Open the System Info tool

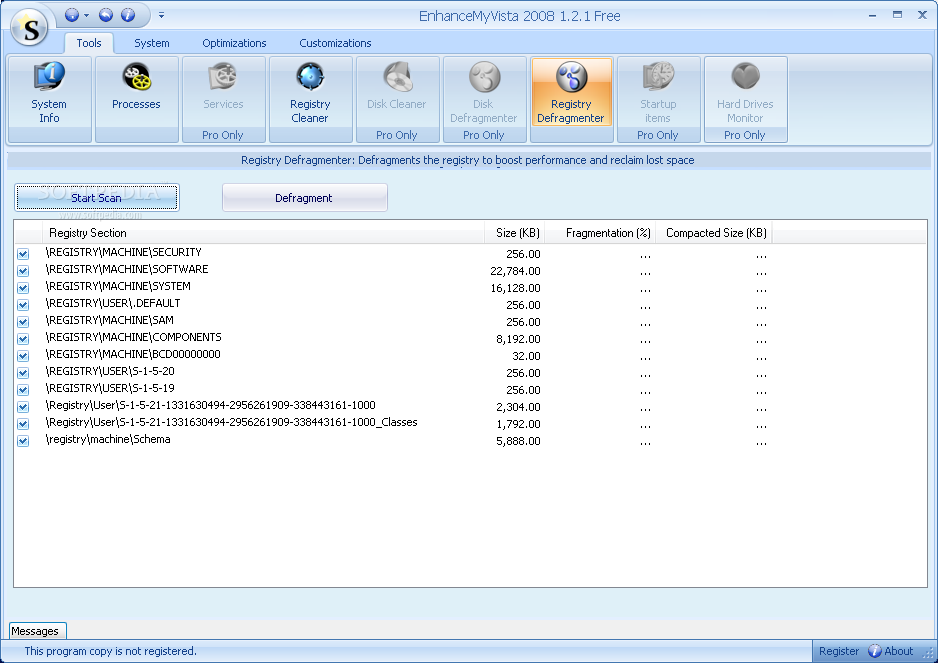point(50,99)
